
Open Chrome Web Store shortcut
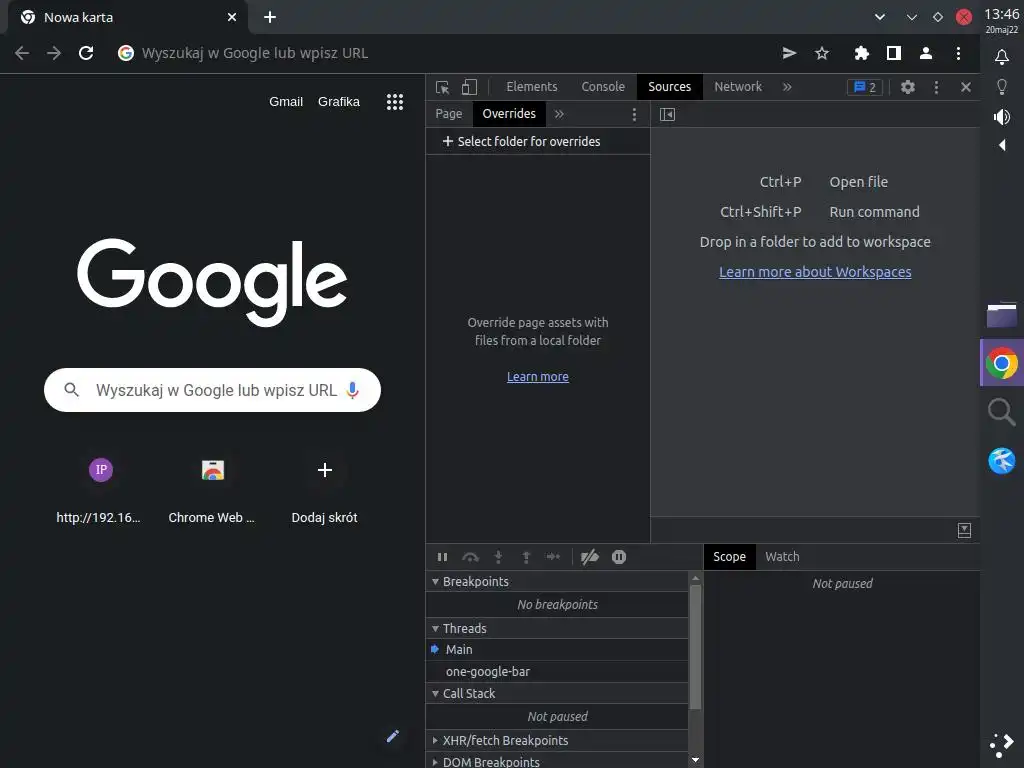click(212, 489)
